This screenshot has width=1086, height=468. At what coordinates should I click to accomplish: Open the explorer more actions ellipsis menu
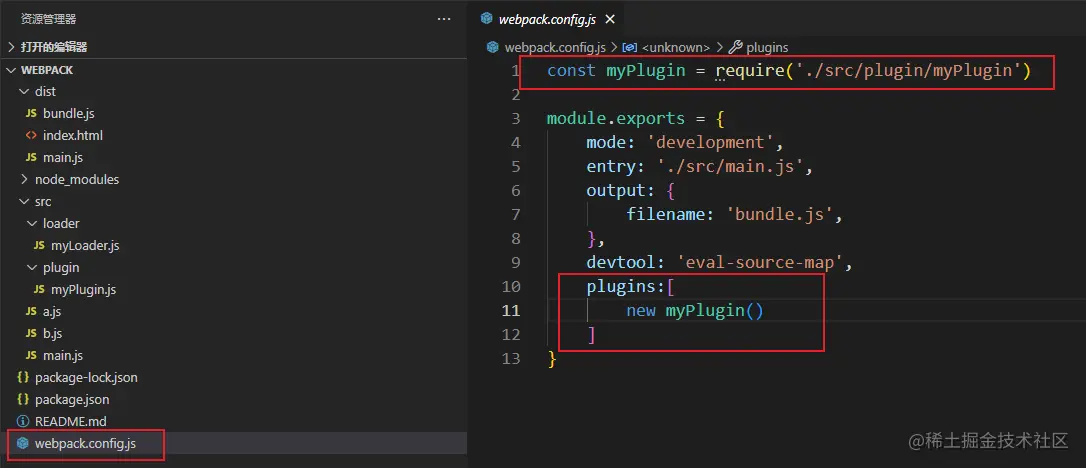pos(444,19)
